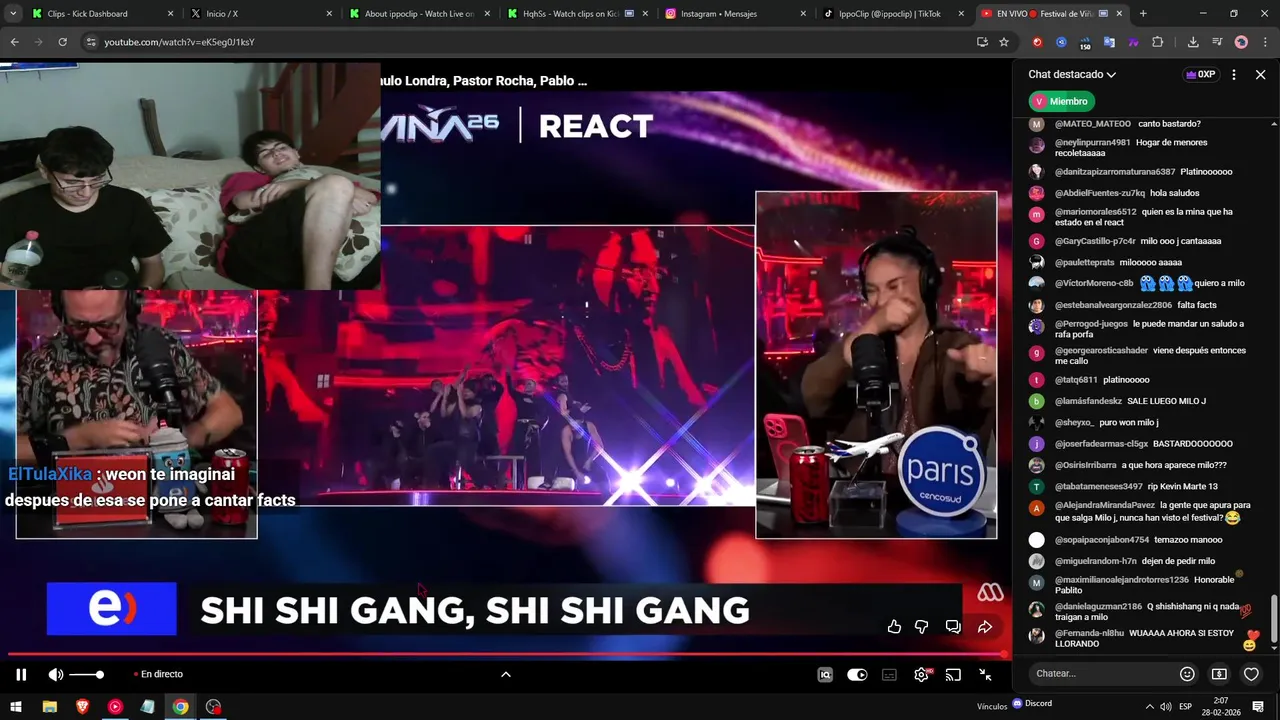Click the purple 7TV extension icon
This screenshot has height=720, width=1280.
(x=1133, y=42)
